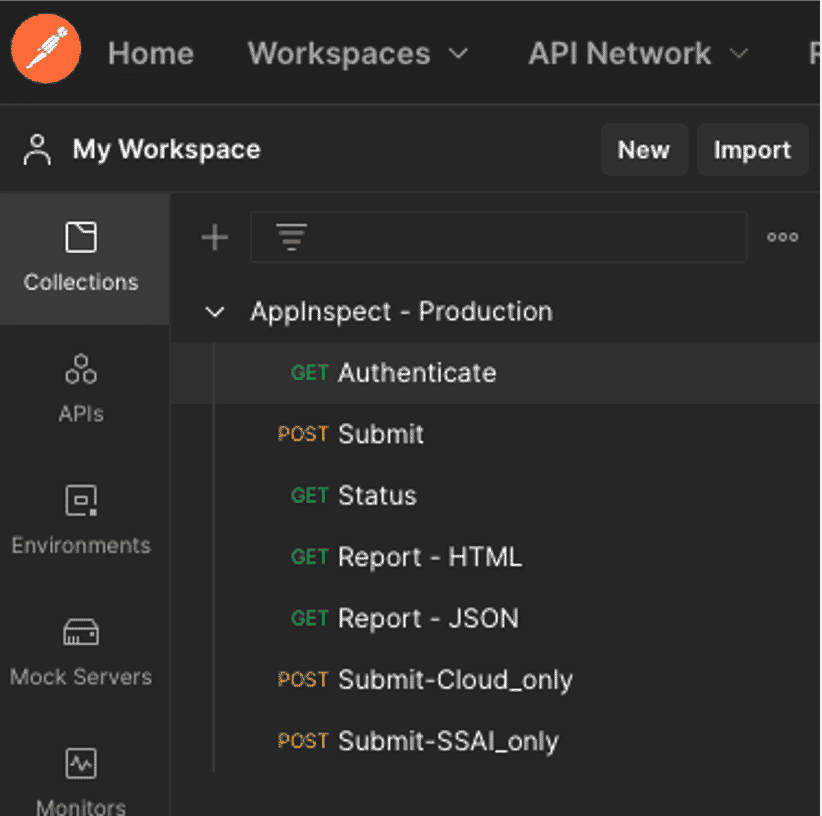Open the GET Report - JSON request

coord(495,618)
